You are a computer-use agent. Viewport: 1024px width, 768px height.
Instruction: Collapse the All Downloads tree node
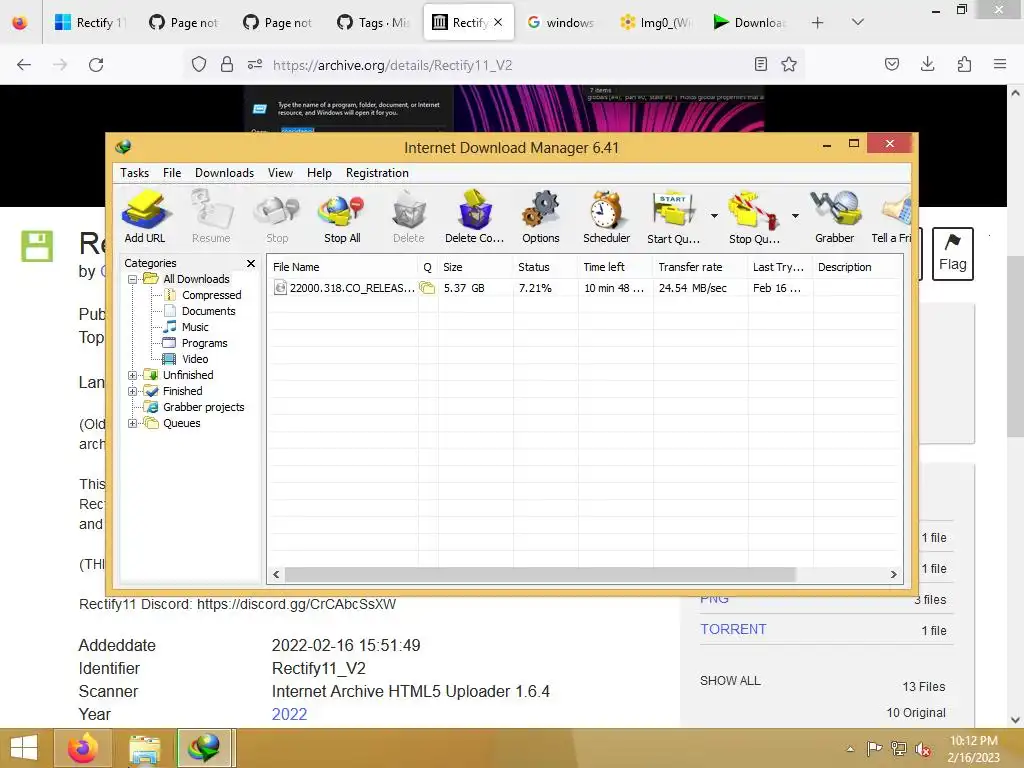point(133,280)
